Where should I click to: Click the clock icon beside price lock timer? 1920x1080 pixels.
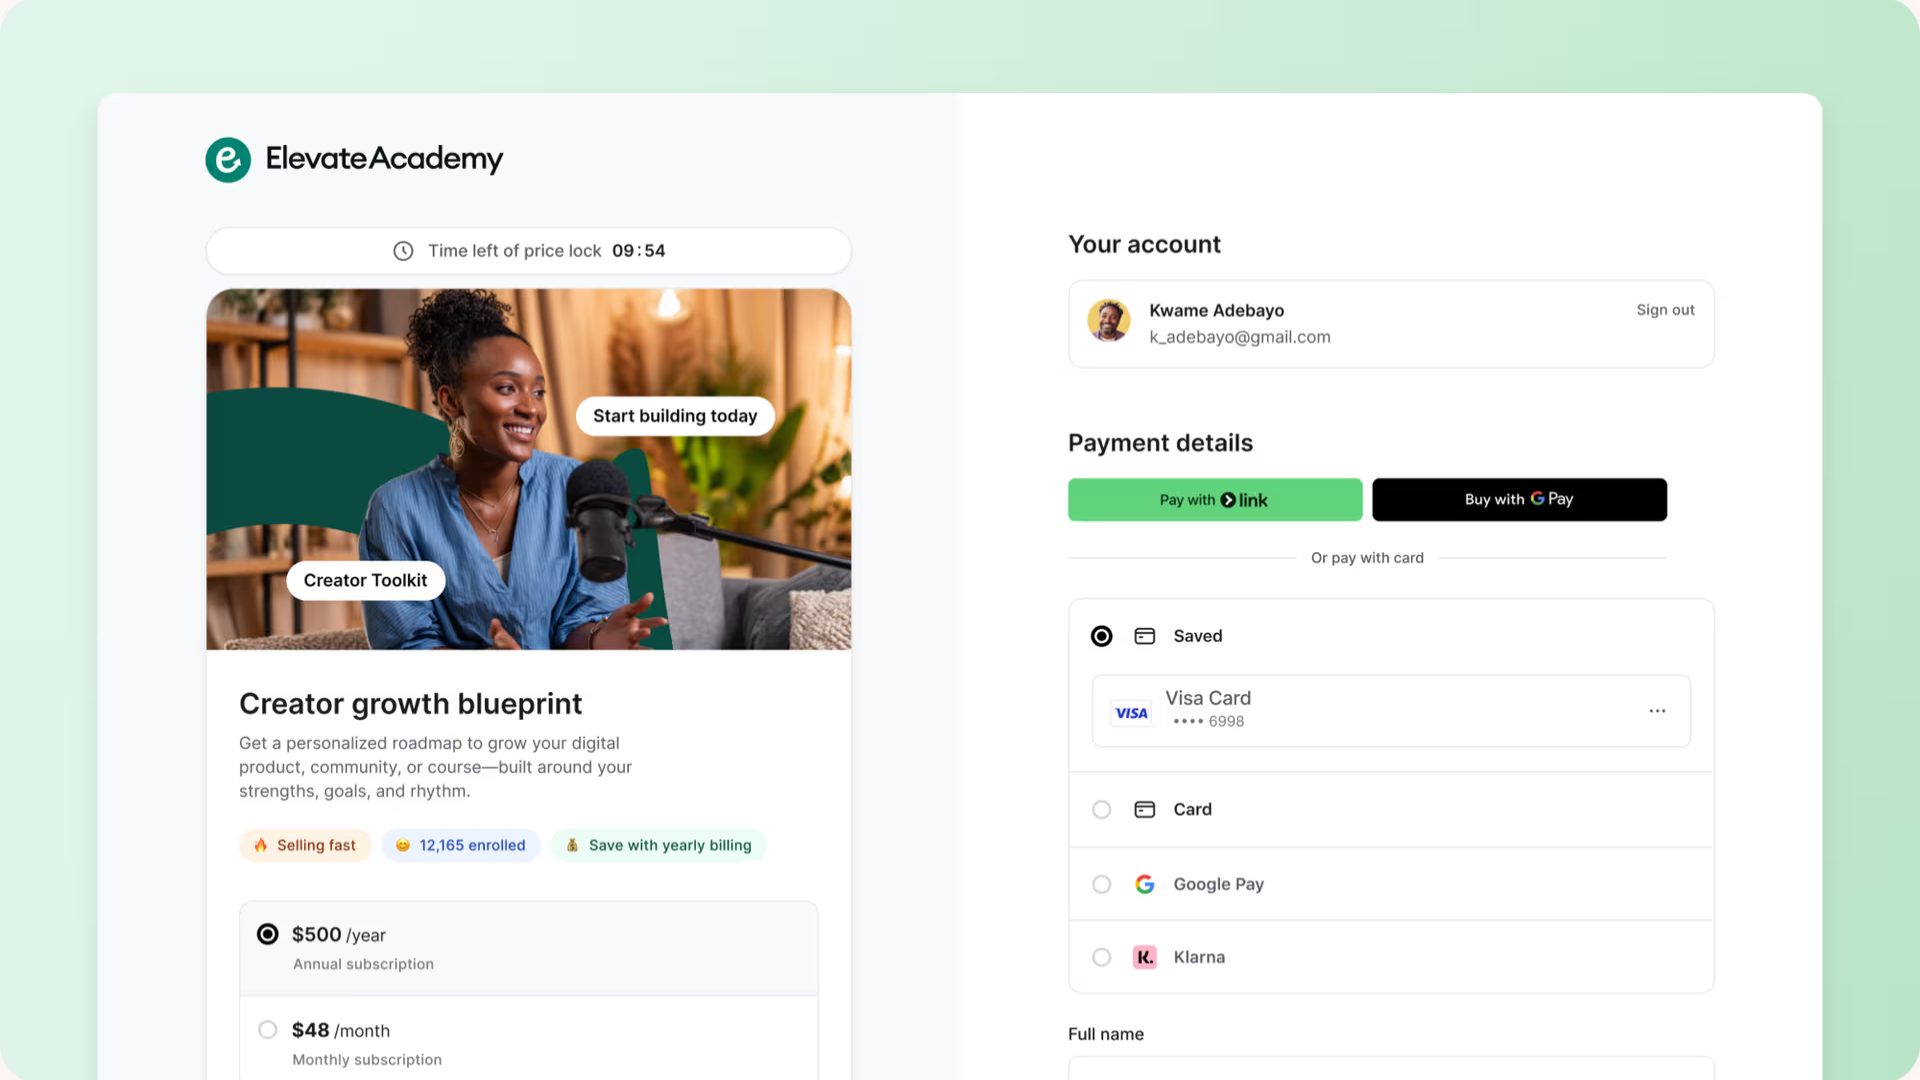click(403, 251)
